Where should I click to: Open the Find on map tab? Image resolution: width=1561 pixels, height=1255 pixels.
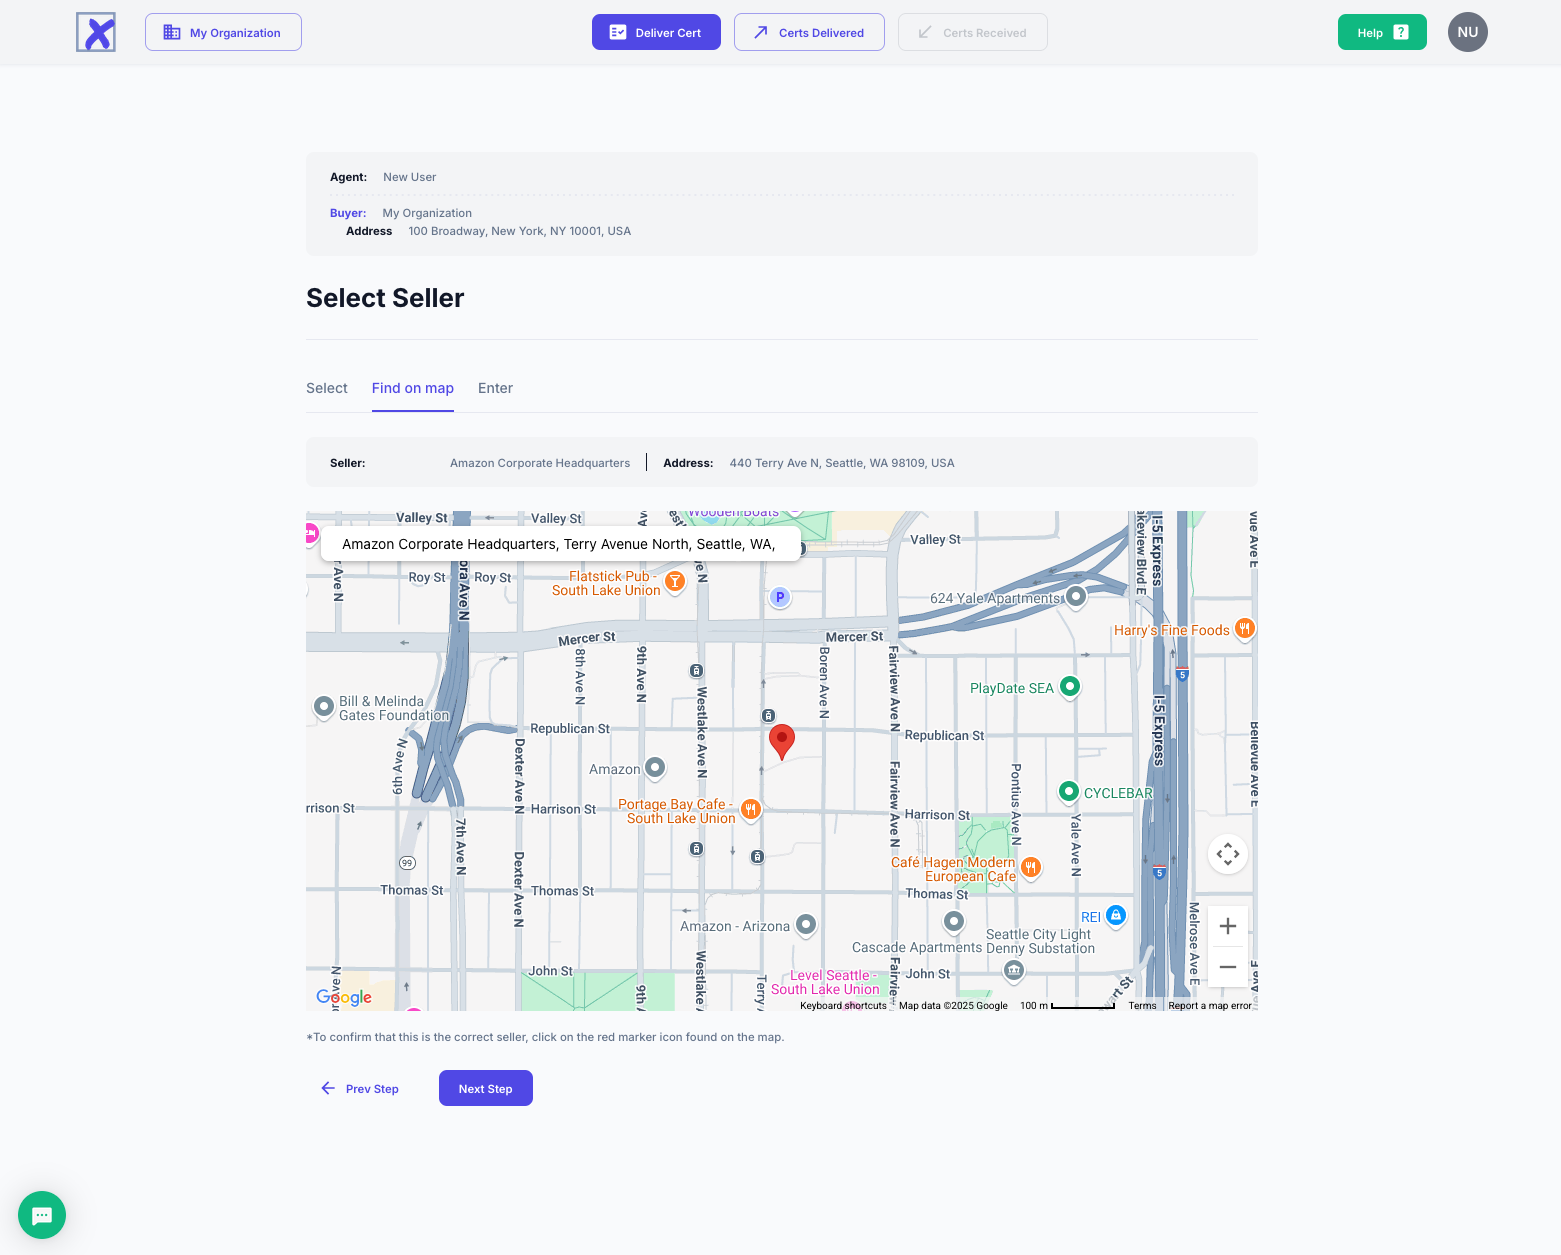click(x=412, y=388)
